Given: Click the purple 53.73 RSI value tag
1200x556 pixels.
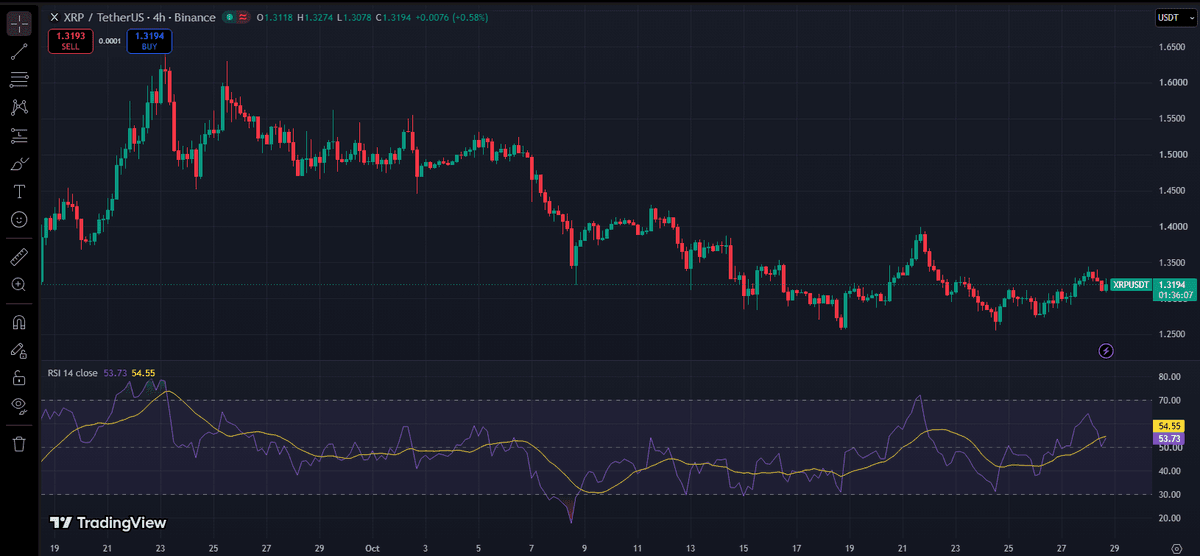Looking at the screenshot, I should click(x=1169, y=439).
